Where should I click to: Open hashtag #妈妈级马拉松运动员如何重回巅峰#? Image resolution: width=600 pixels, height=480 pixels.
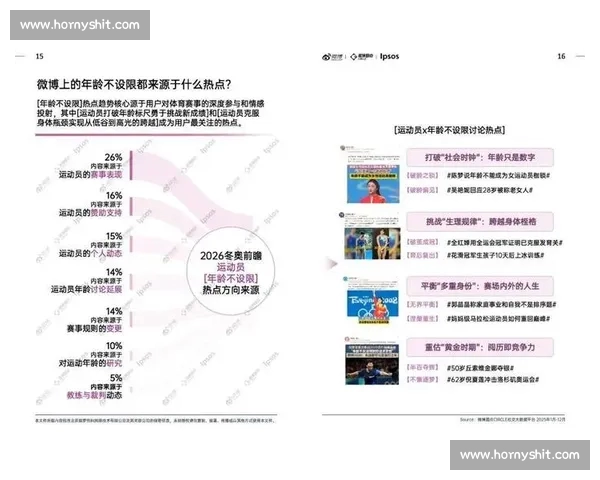[x=499, y=318]
